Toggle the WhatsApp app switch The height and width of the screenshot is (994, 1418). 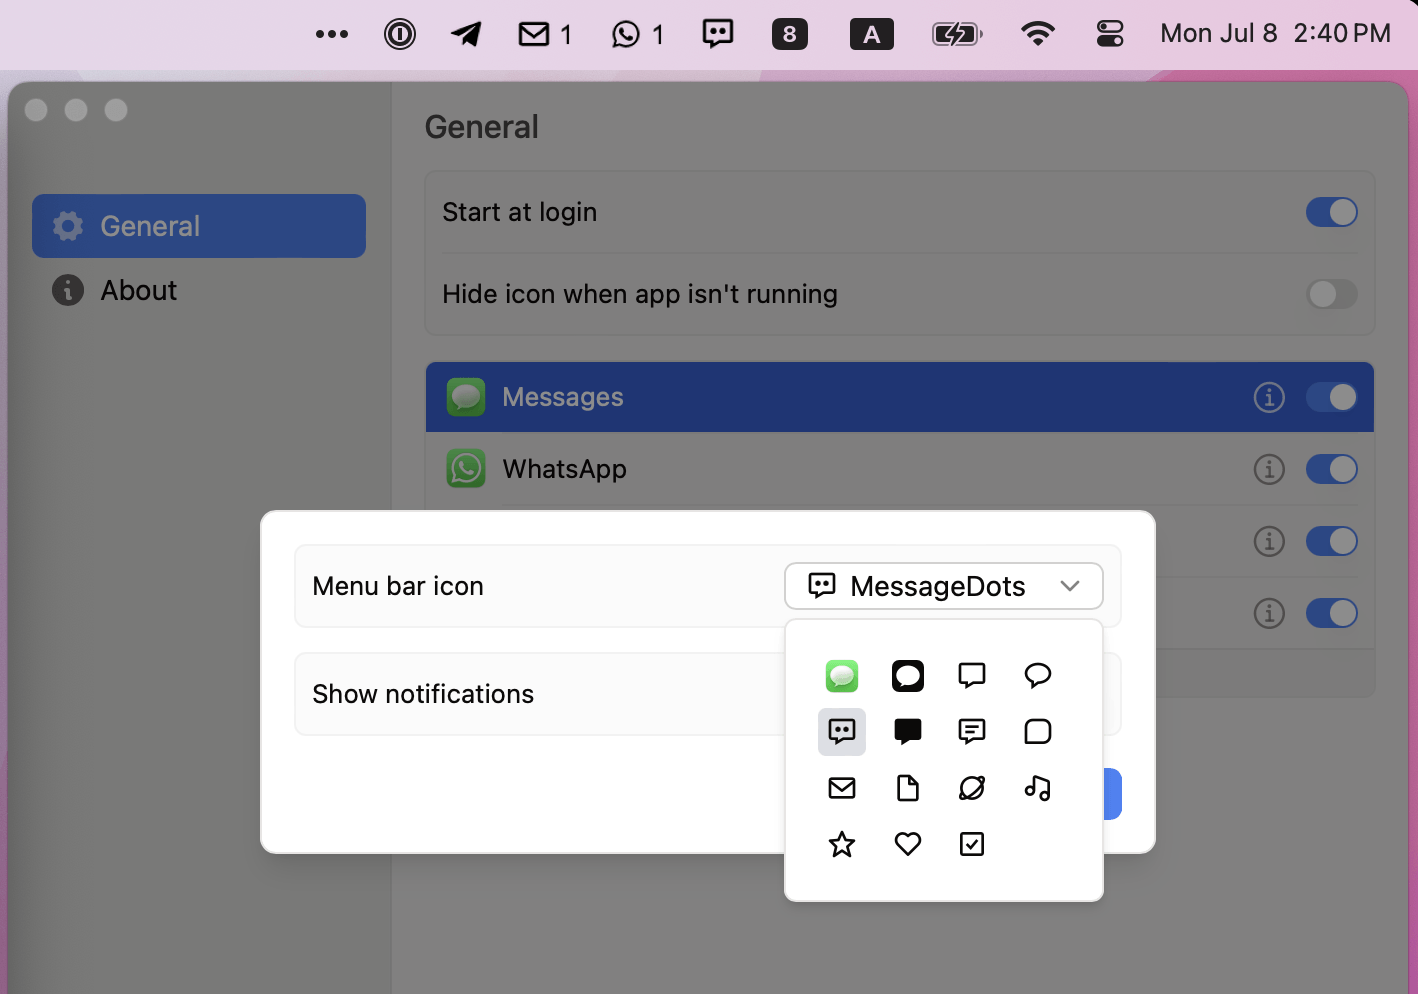click(1332, 469)
